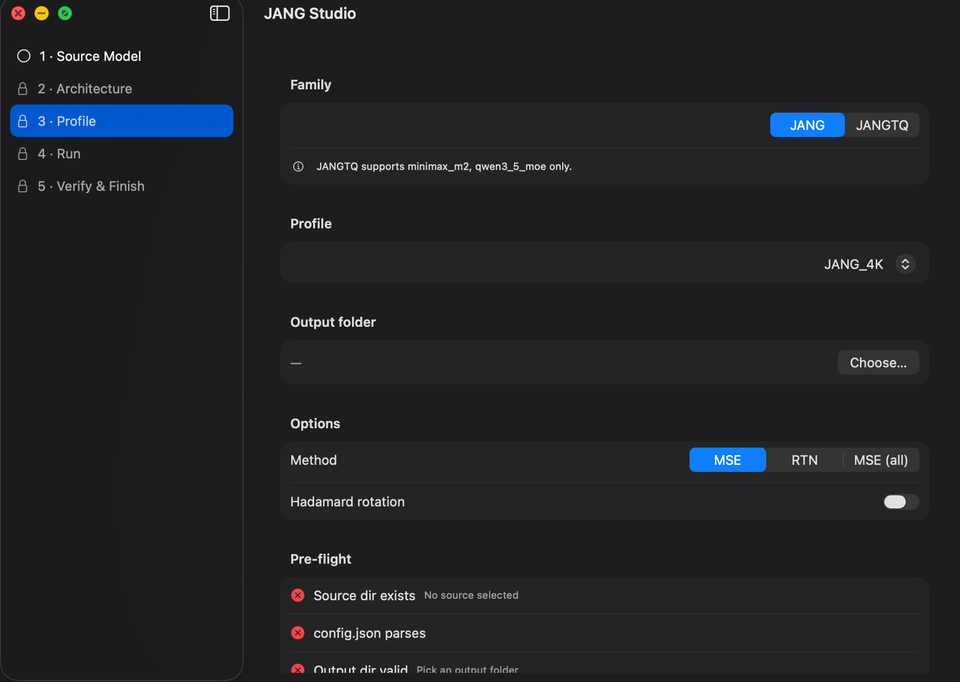Click the red error icon for Source dir exists
Viewport: 960px width, 682px height.
[x=298, y=595]
